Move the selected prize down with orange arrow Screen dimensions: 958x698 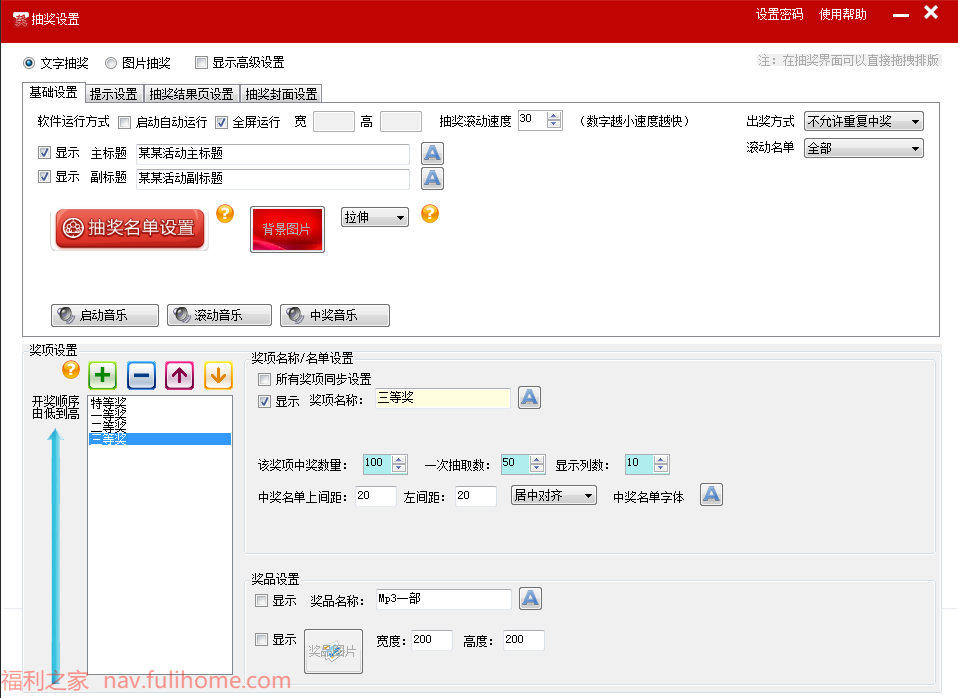click(x=218, y=375)
